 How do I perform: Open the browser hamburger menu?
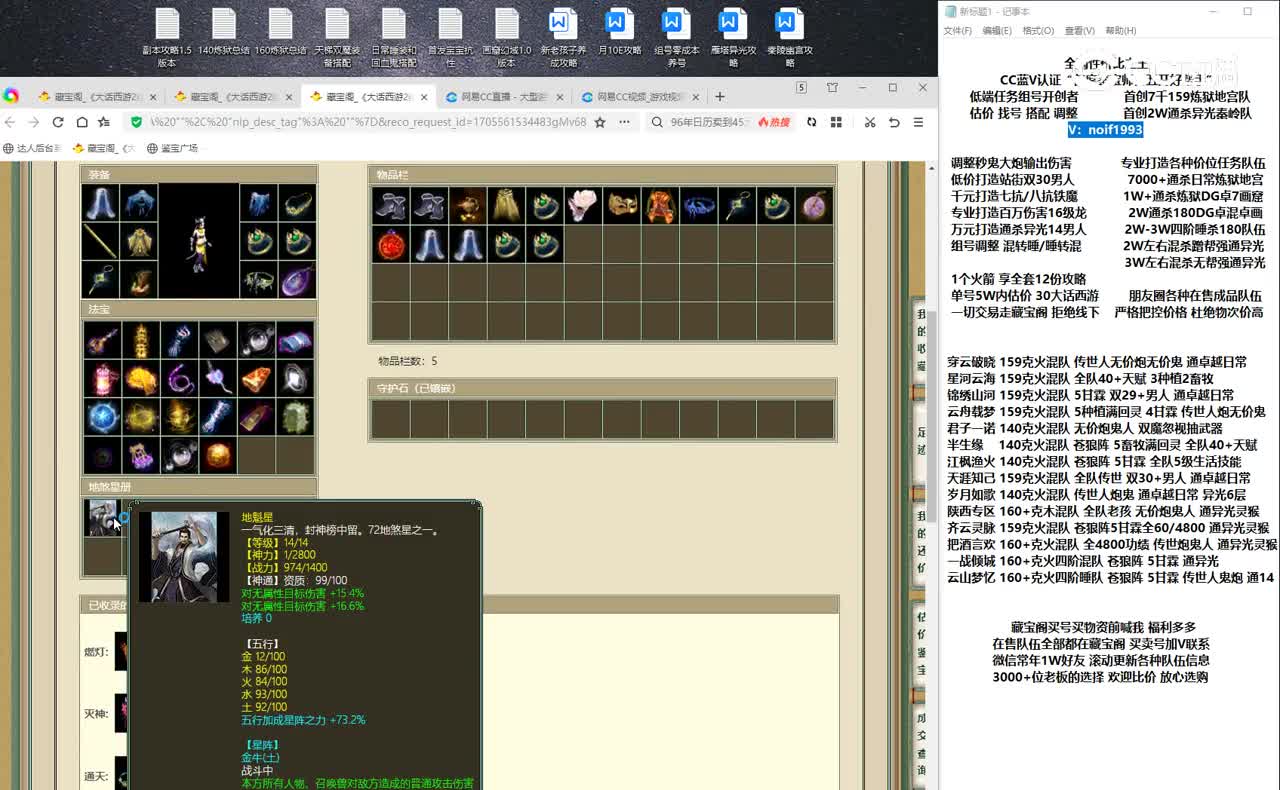pos(919,122)
